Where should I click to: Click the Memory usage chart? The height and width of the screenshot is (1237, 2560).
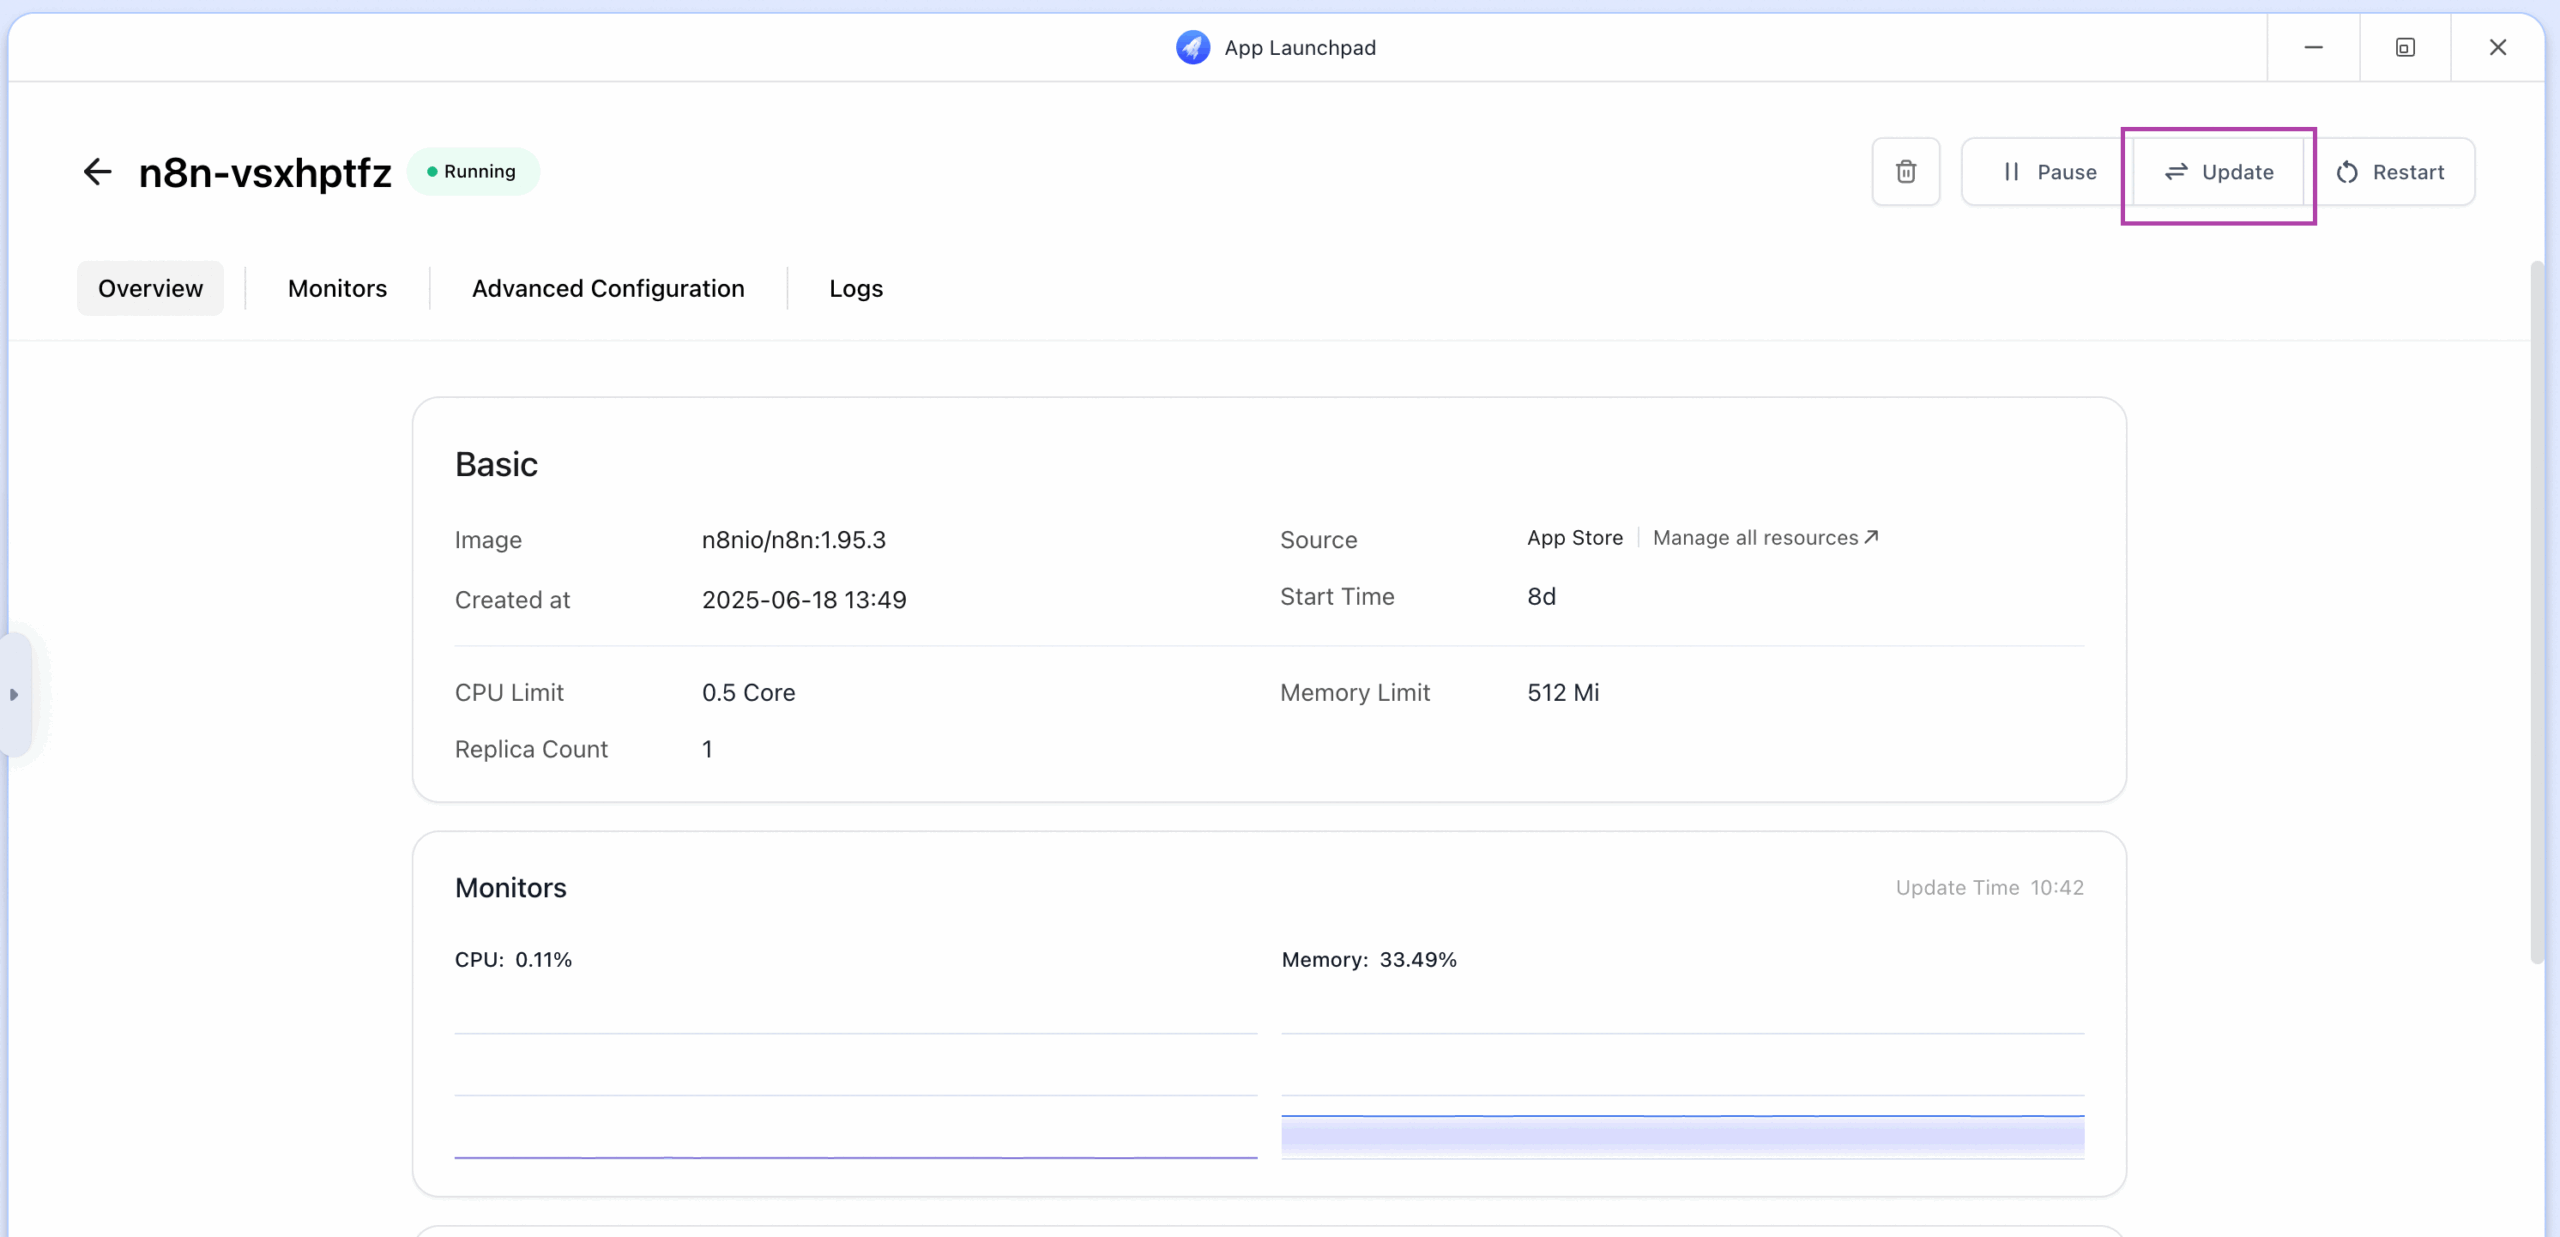pyautogui.click(x=1683, y=1096)
